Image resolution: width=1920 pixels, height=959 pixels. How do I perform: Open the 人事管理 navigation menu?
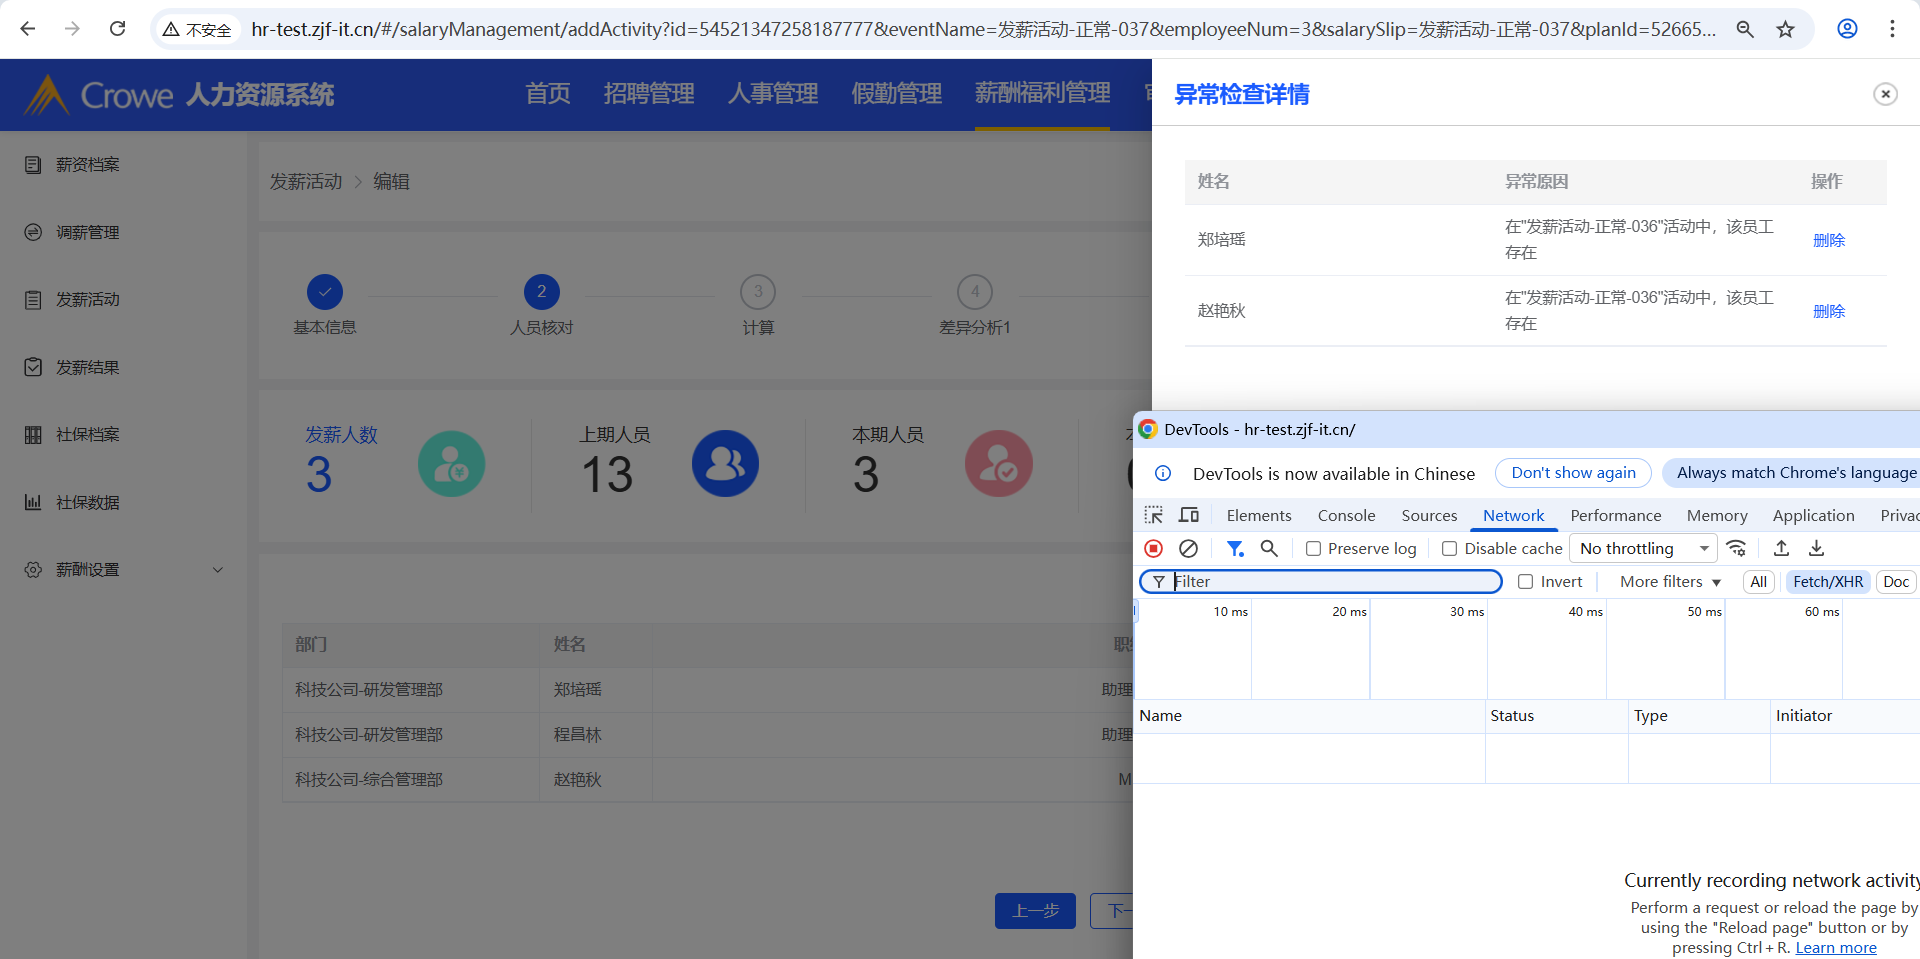click(x=773, y=94)
